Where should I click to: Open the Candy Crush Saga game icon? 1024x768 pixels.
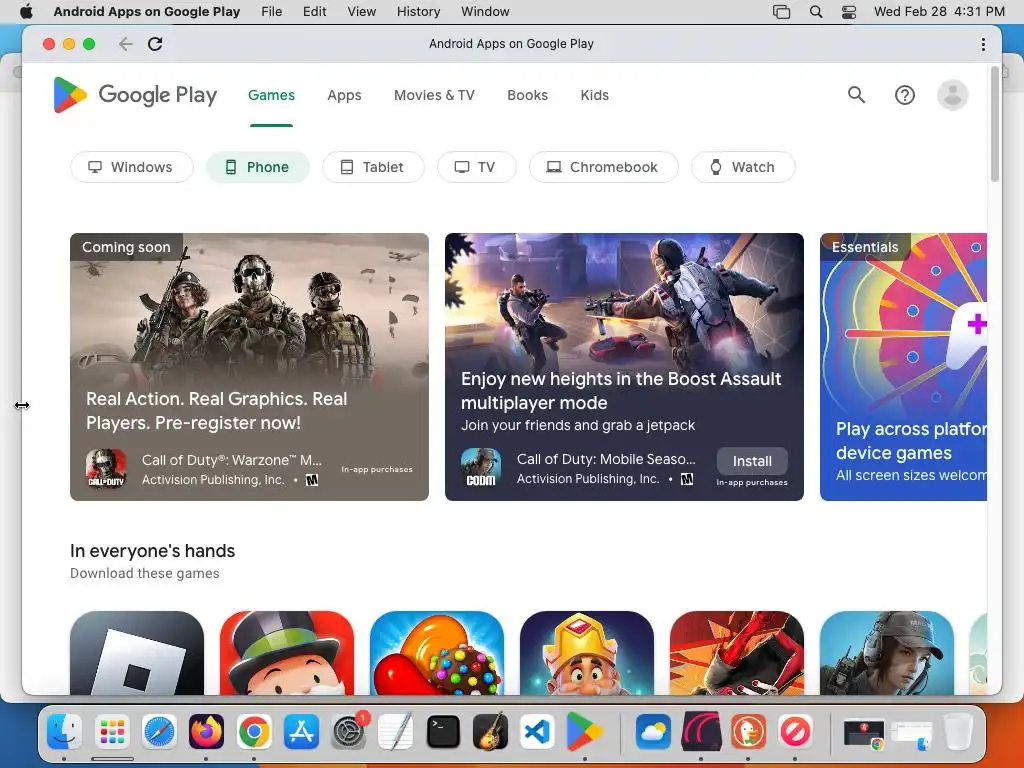click(x=437, y=653)
